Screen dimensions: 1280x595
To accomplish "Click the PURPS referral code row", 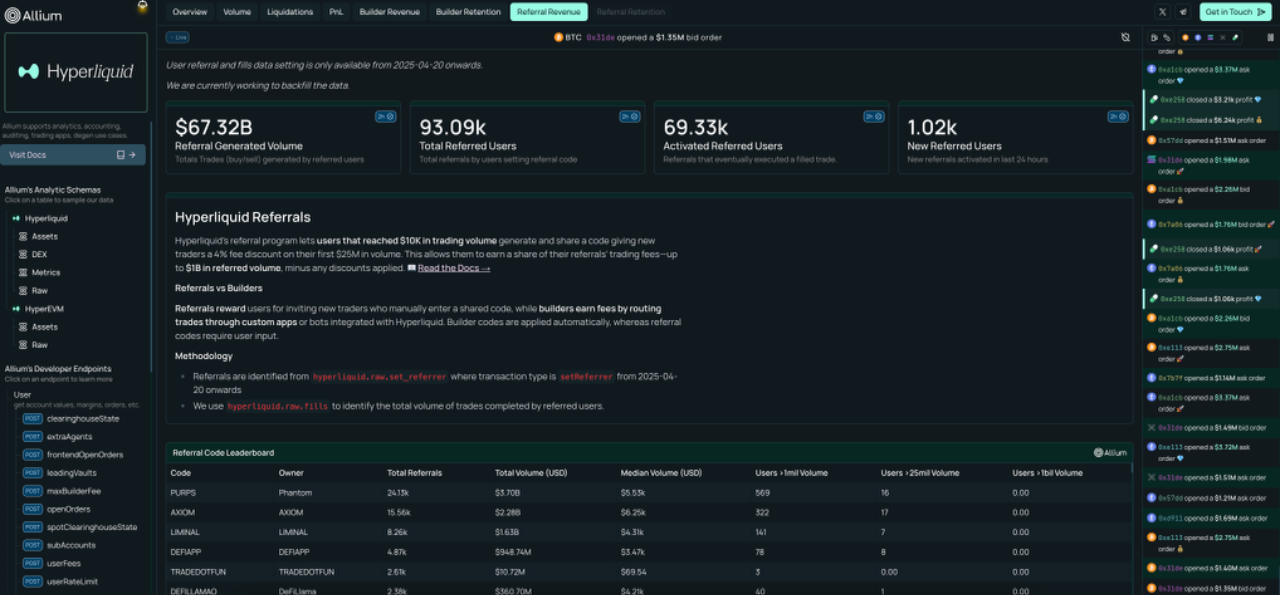I will click(x=649, y=492).
